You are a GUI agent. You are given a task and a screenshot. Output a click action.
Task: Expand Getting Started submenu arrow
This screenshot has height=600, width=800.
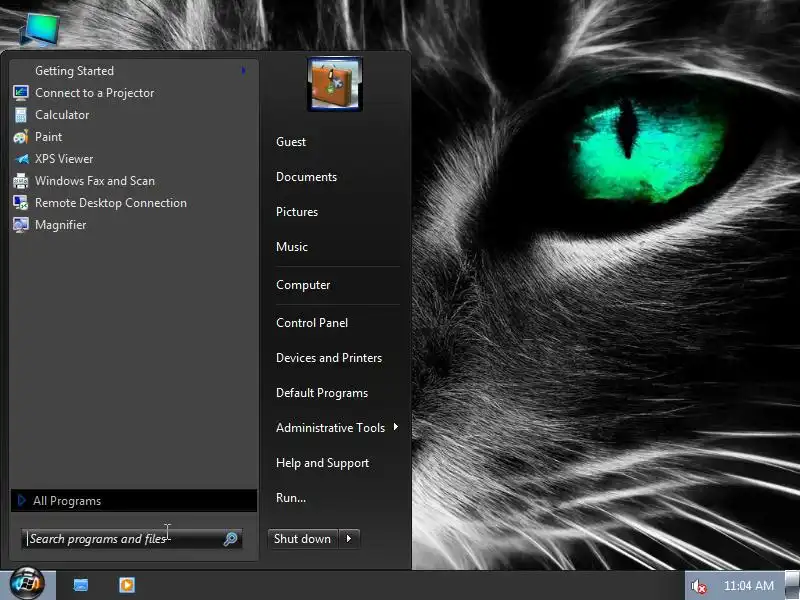(x=244, y=70)
